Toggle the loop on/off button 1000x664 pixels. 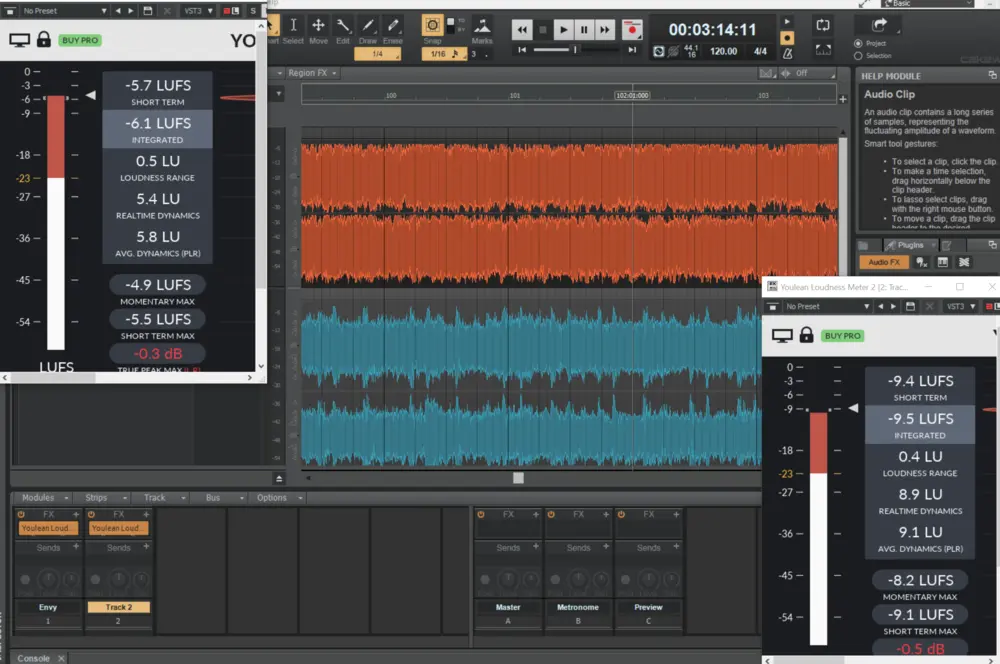coord(823,25)
